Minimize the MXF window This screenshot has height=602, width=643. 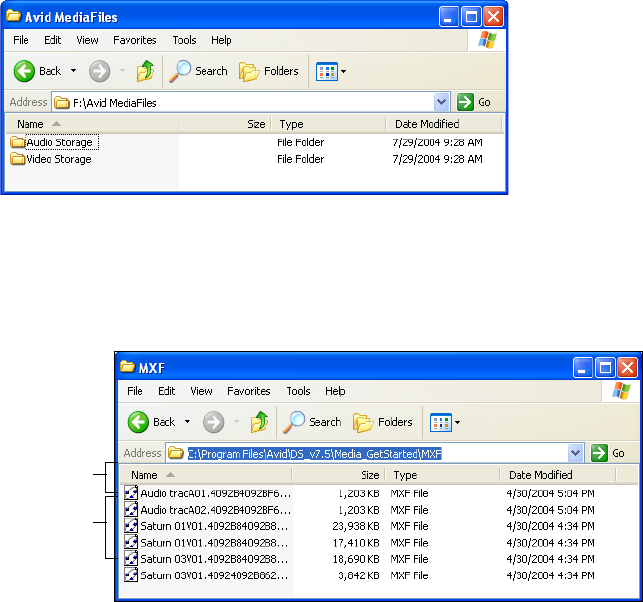coord(583,367)
